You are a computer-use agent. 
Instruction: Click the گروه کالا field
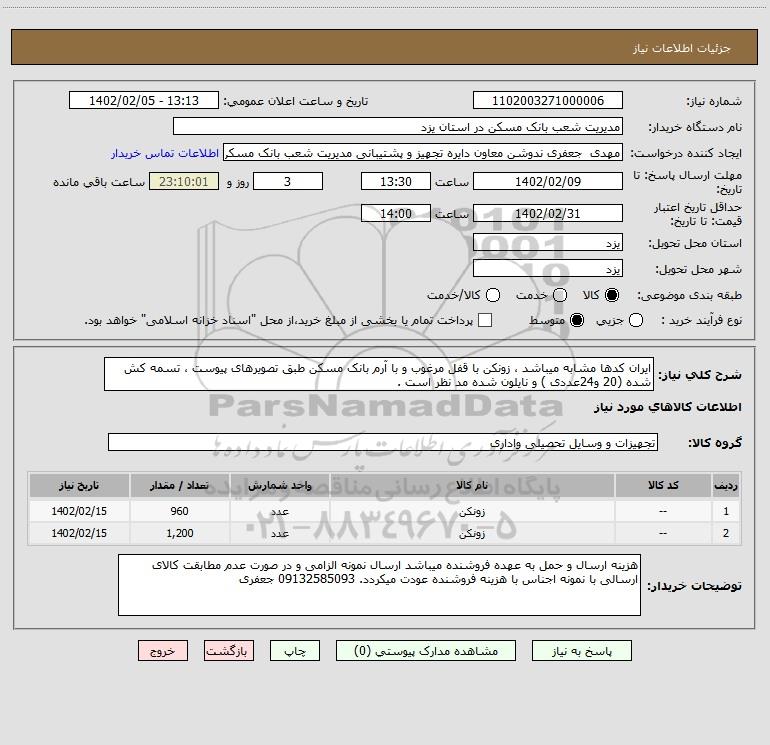pyautogui.click(x=383, y=442)
